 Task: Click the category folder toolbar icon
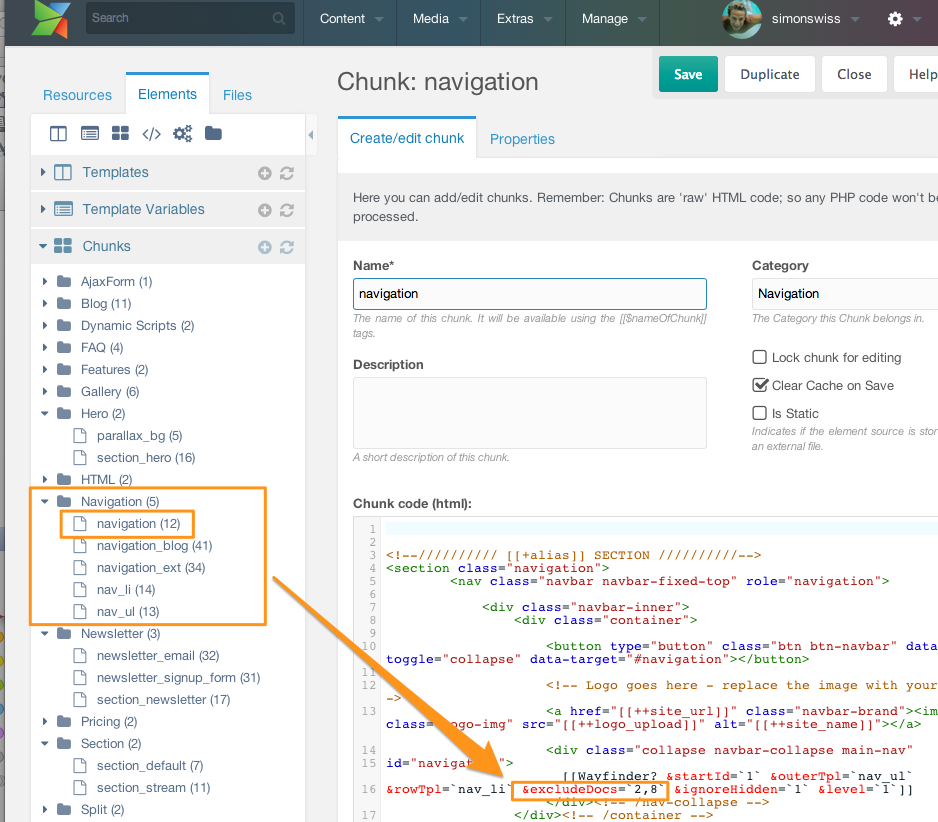213,134
